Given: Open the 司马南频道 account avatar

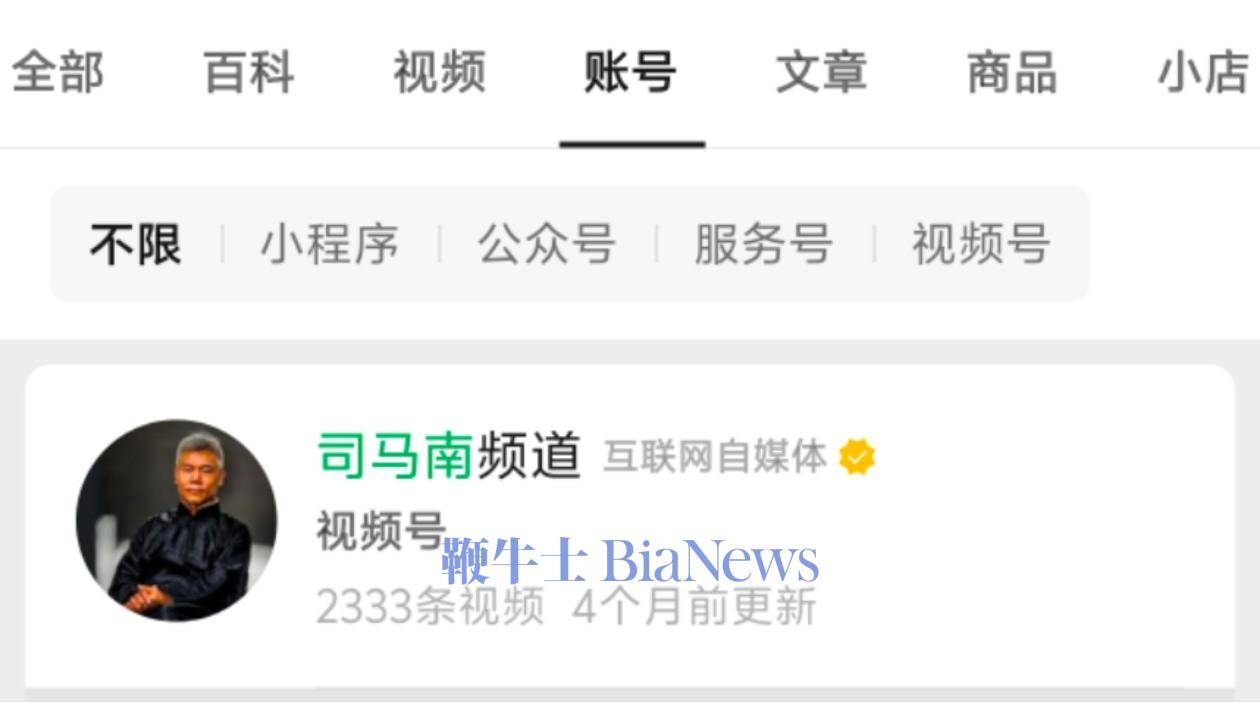Looking at the screenshot, I should click(x=177, y=520).
